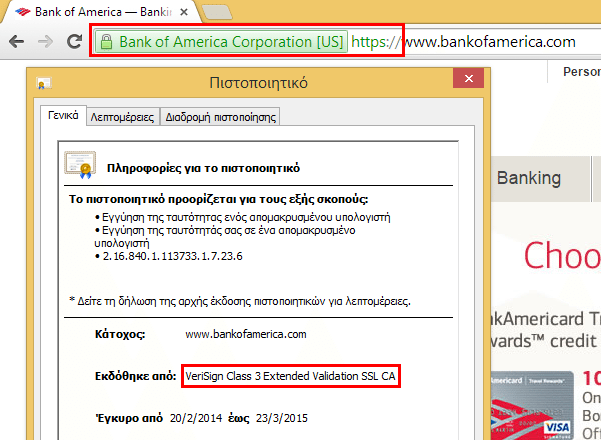Click issuer VeriSign Class 3 Extended Validation SSL CA

point(290,376)
